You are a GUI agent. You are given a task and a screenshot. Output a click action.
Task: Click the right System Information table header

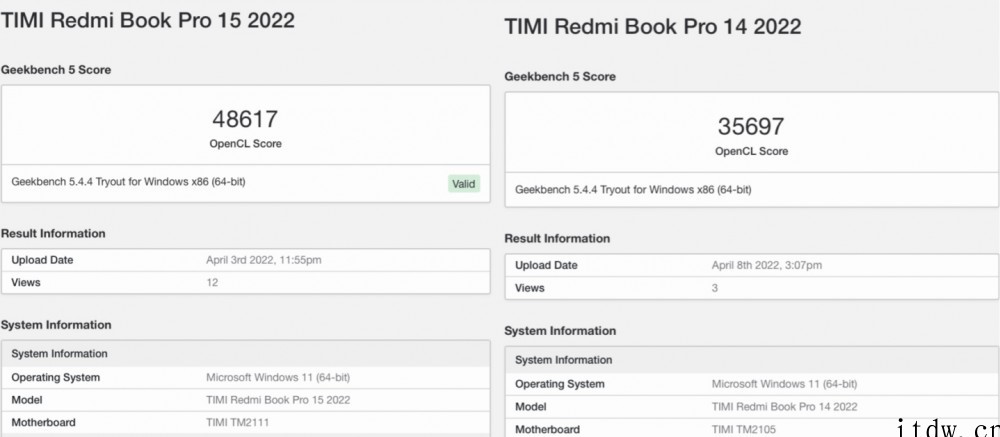pyautogui.click(x=563, y=360)
